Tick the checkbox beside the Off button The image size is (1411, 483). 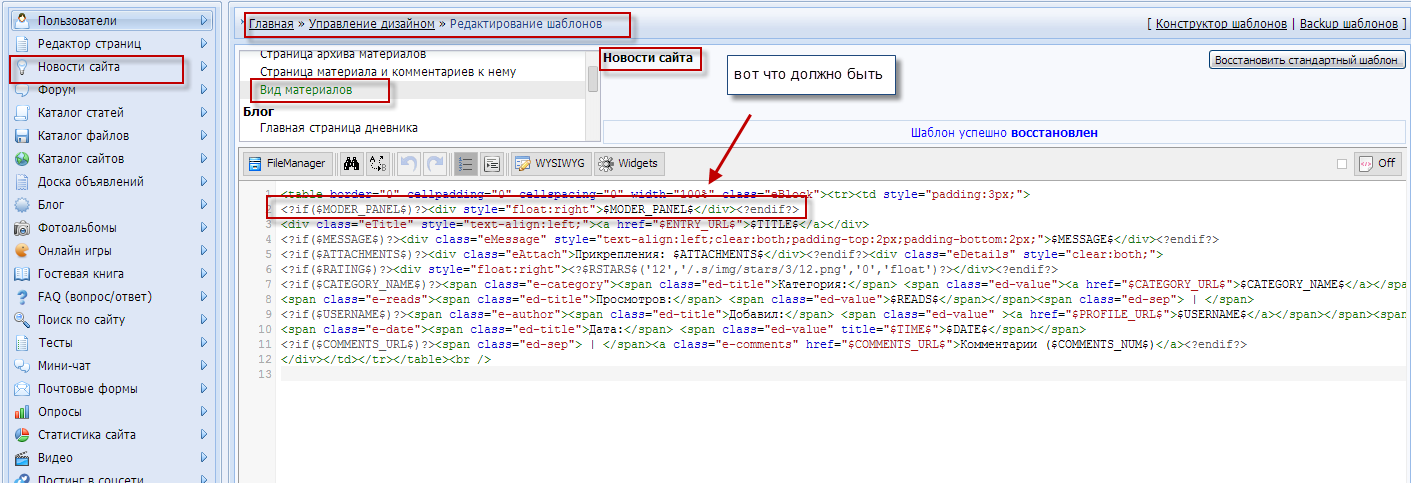[x=1342, y=164]
